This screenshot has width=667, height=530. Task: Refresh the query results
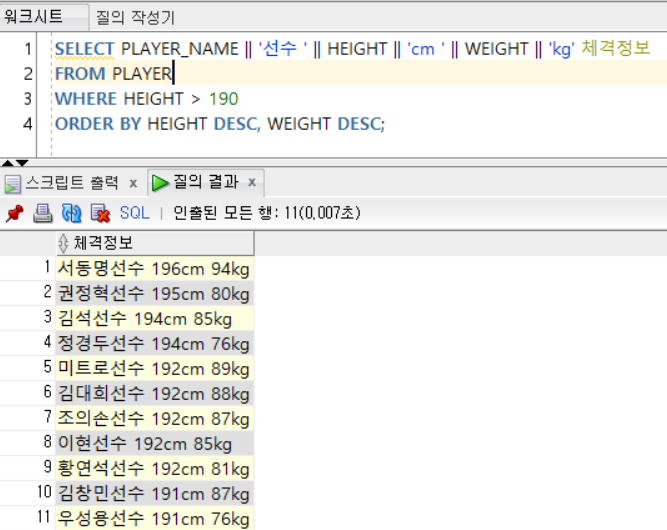71,213
